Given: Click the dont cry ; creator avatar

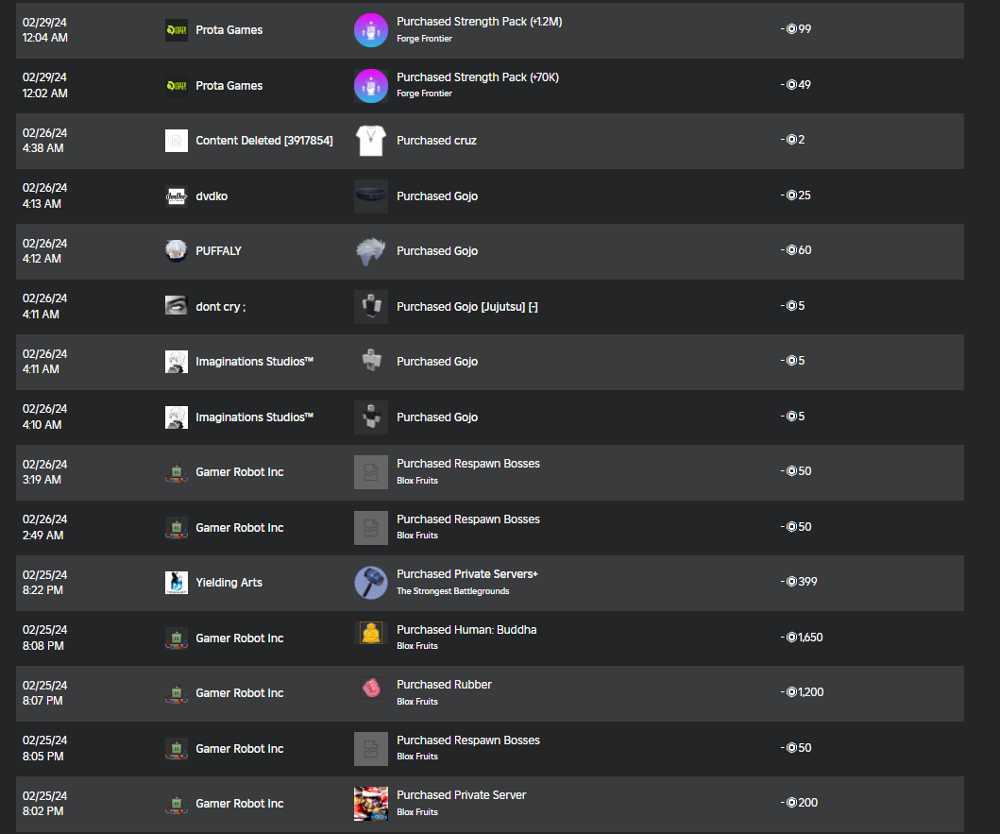Looking at the screenshot, I should [x=176, y=306].
